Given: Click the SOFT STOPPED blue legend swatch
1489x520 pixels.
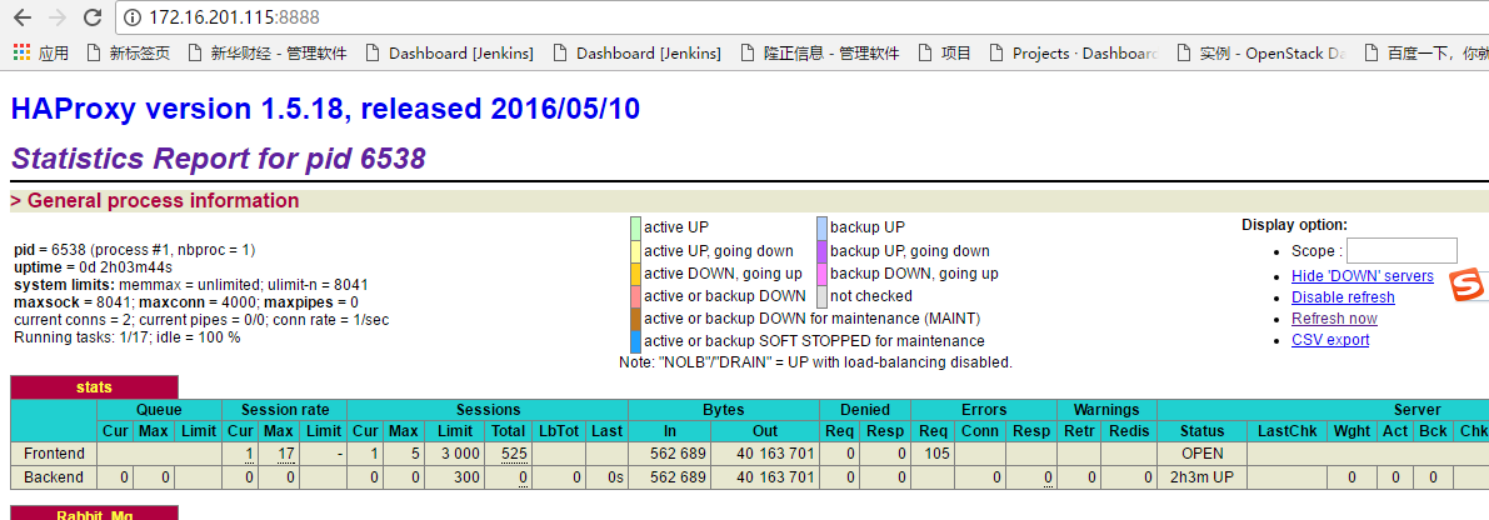Looking at the screenshot, I should (635, 341).
